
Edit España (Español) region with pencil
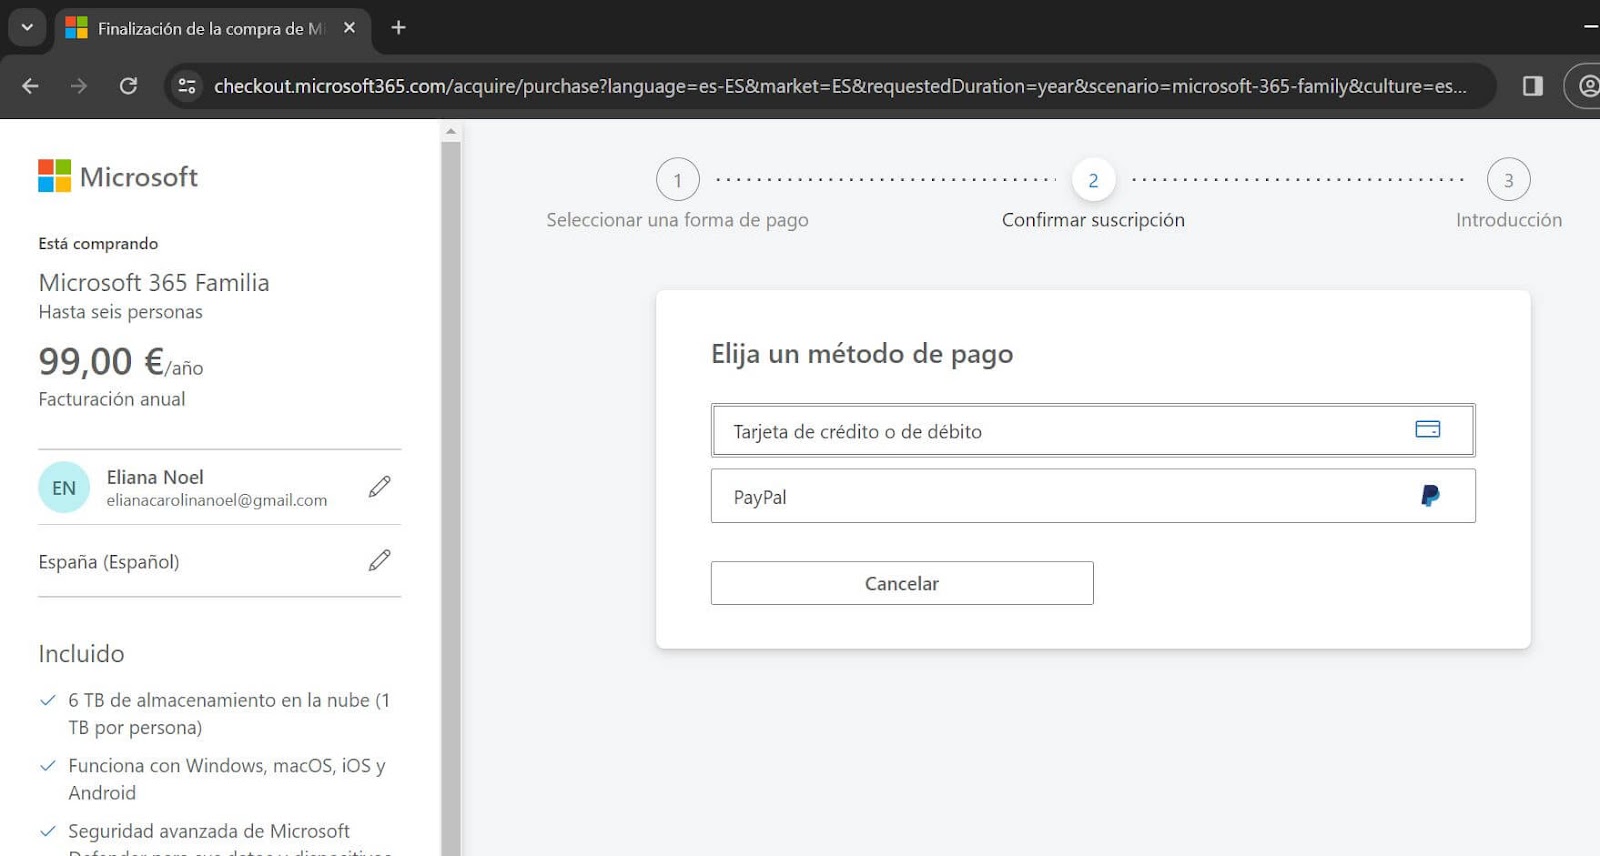click(x=380, y=561)
